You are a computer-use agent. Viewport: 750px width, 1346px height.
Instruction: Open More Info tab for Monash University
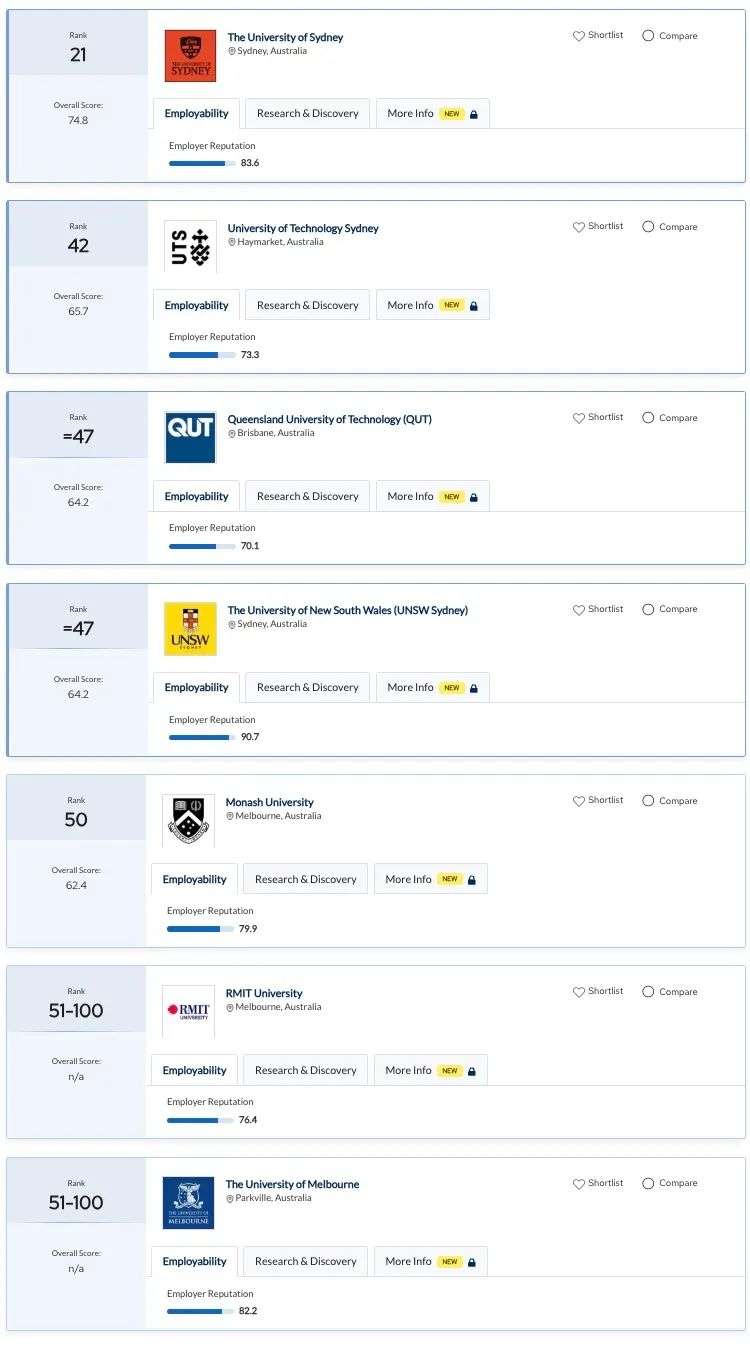pyautogui.click(x=430, y=880)
